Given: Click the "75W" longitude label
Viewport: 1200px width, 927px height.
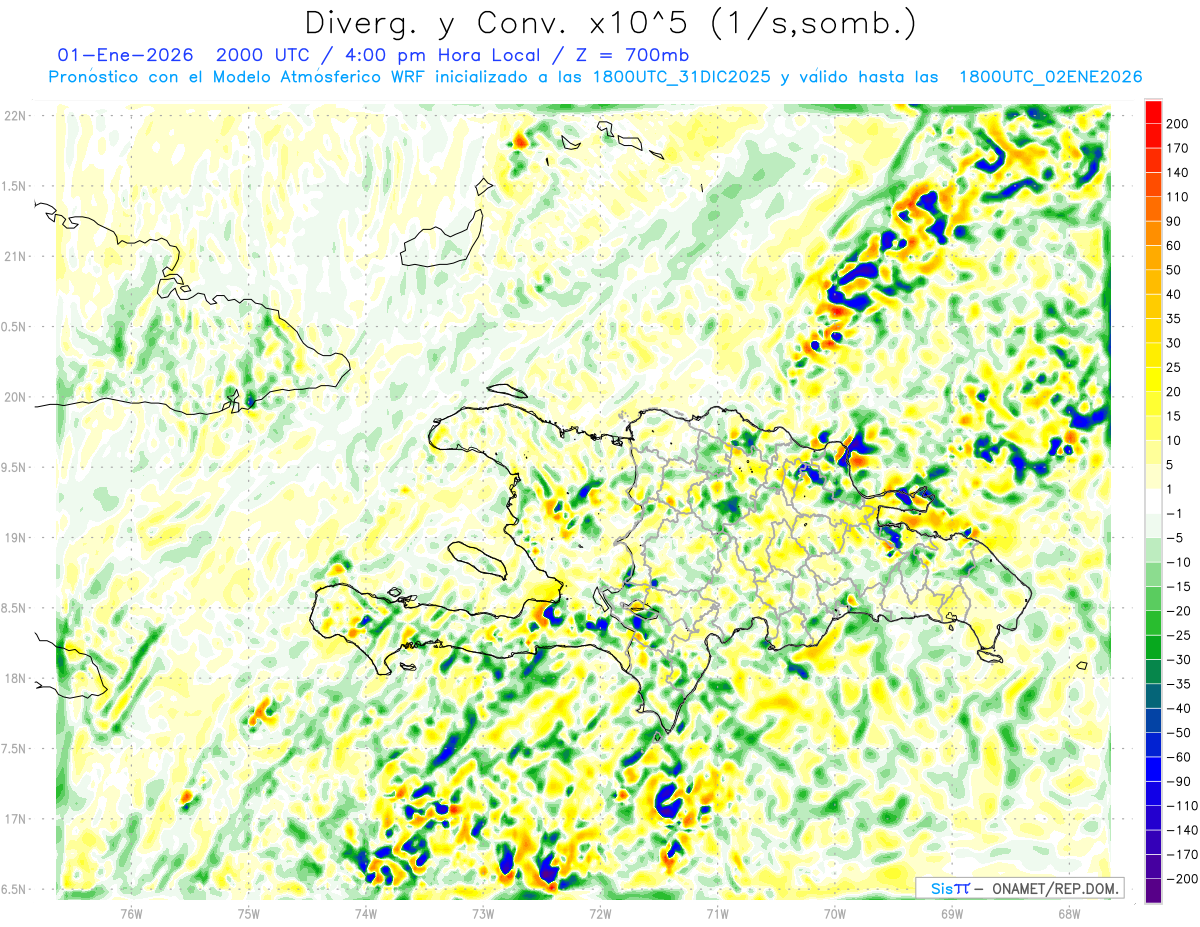Looking at the screenshot, I should [249, 914].
